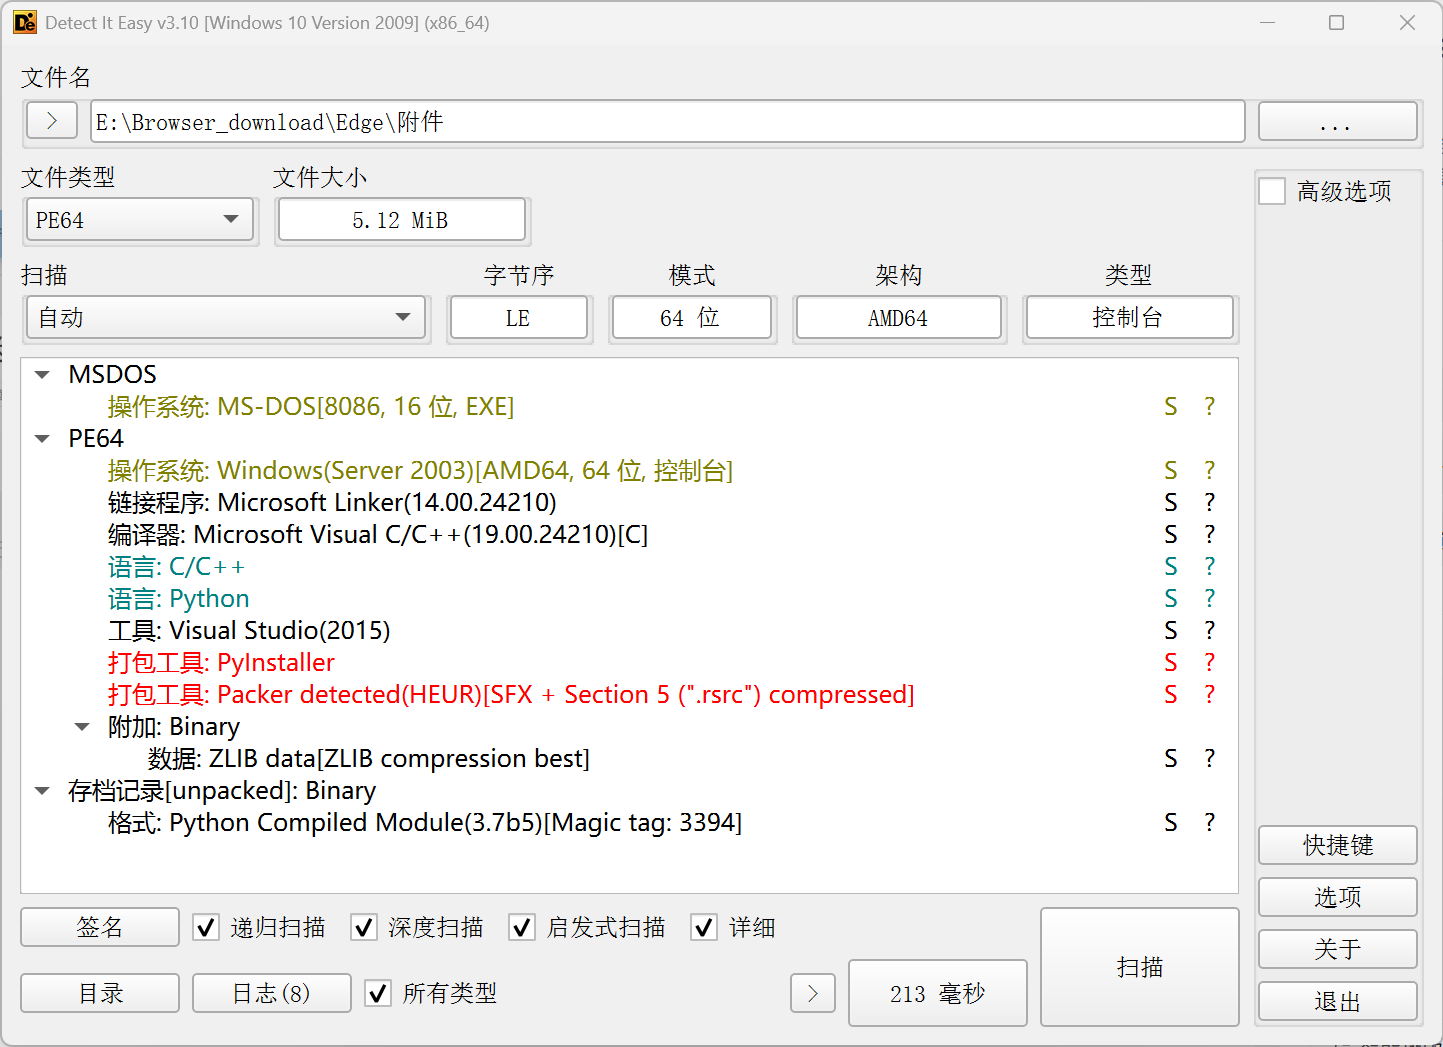Click the 213 毫秒 elapsed time button

[938, 993]
